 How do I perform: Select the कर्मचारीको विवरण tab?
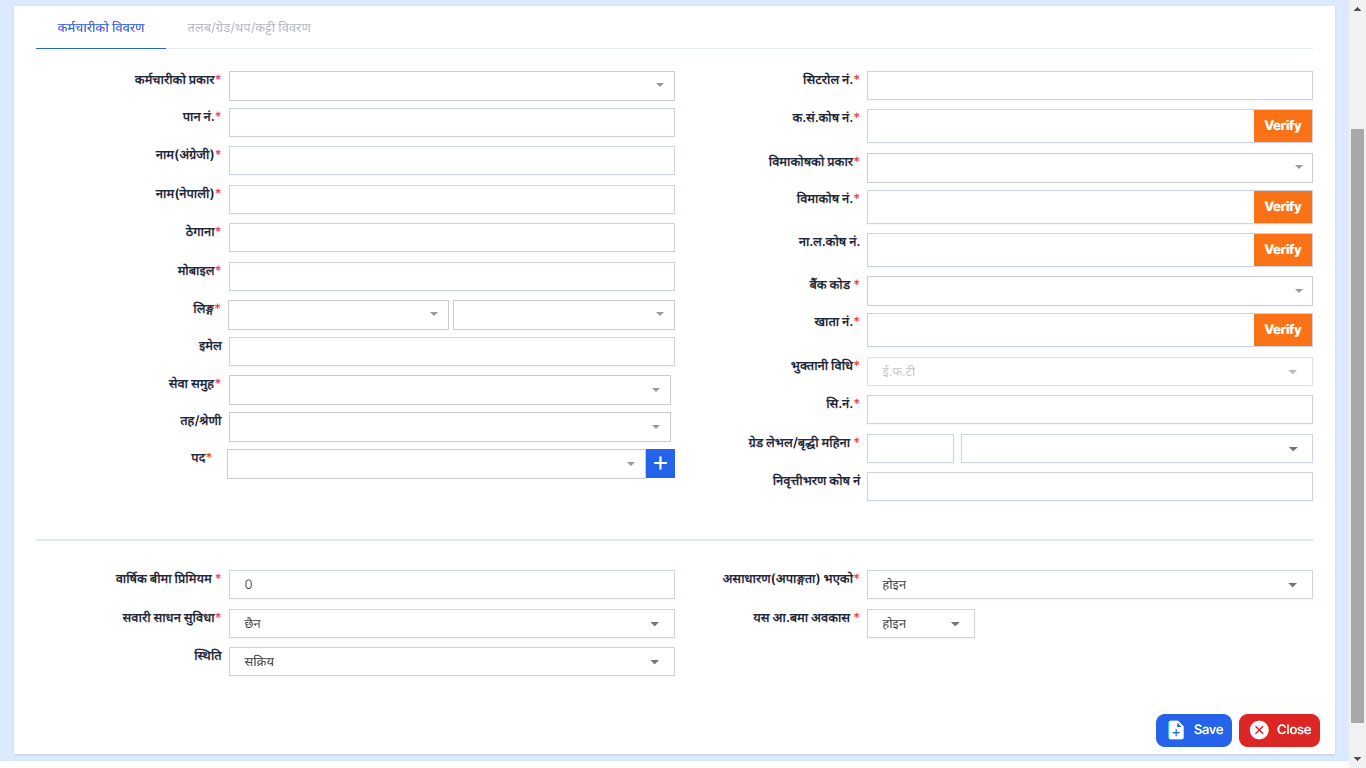(101, 28)
